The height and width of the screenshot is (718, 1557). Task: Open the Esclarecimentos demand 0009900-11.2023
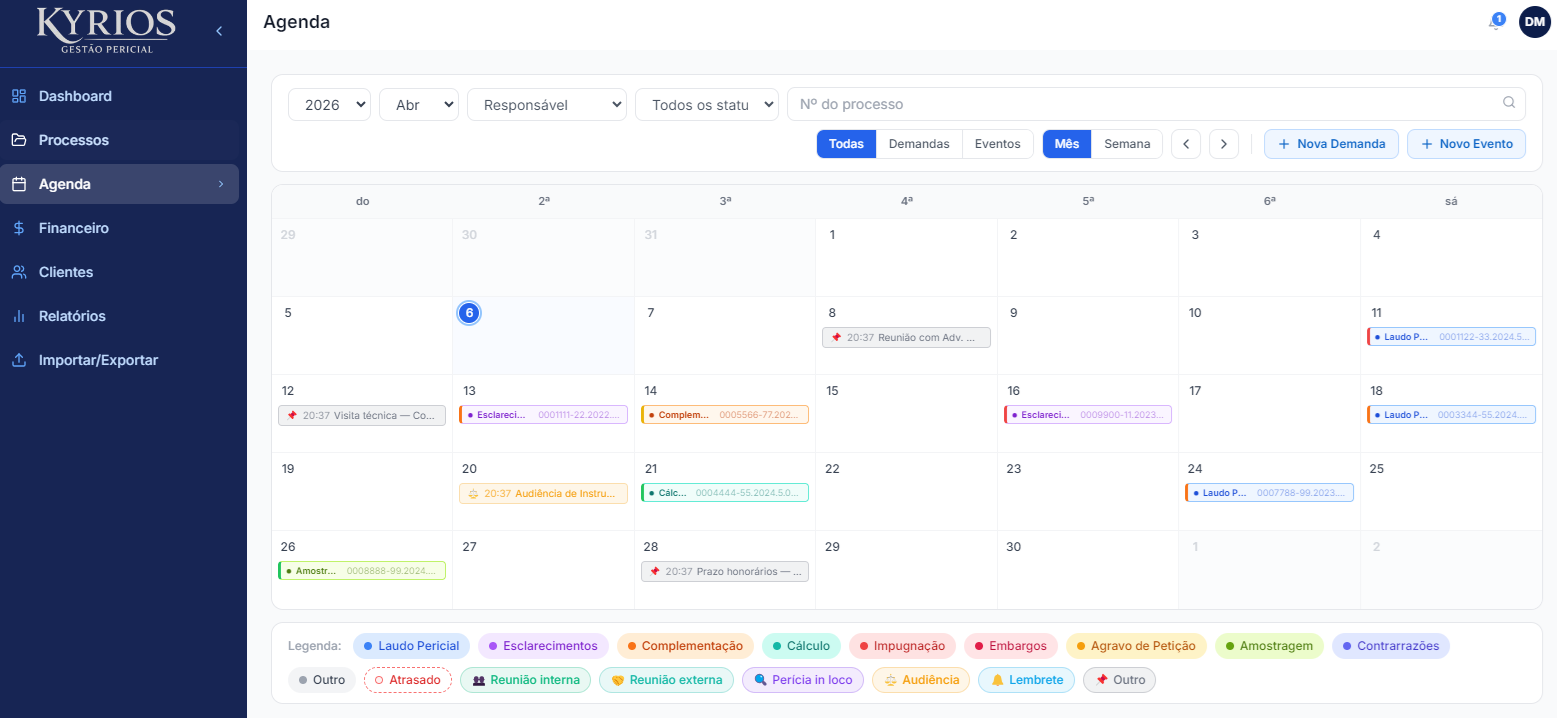pos(1088,415)
